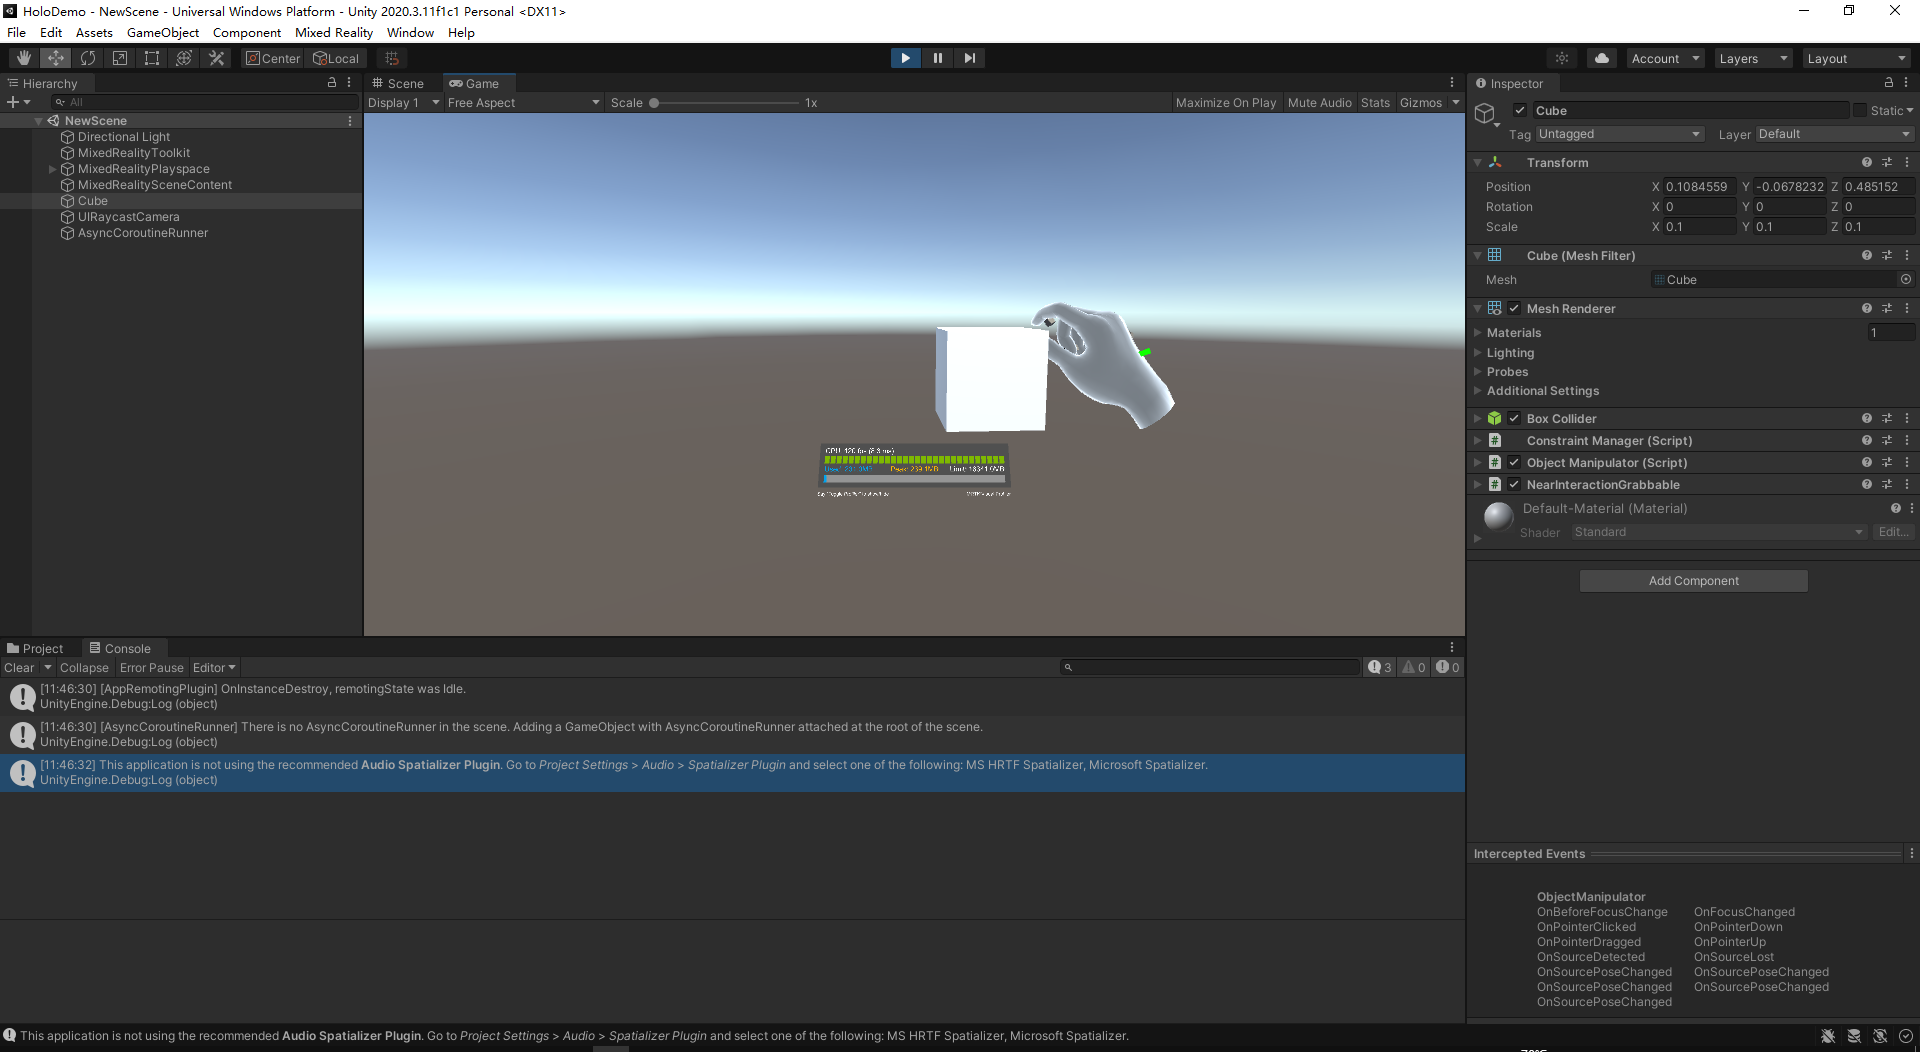Select the Hand tool in the toolbar

23,57
